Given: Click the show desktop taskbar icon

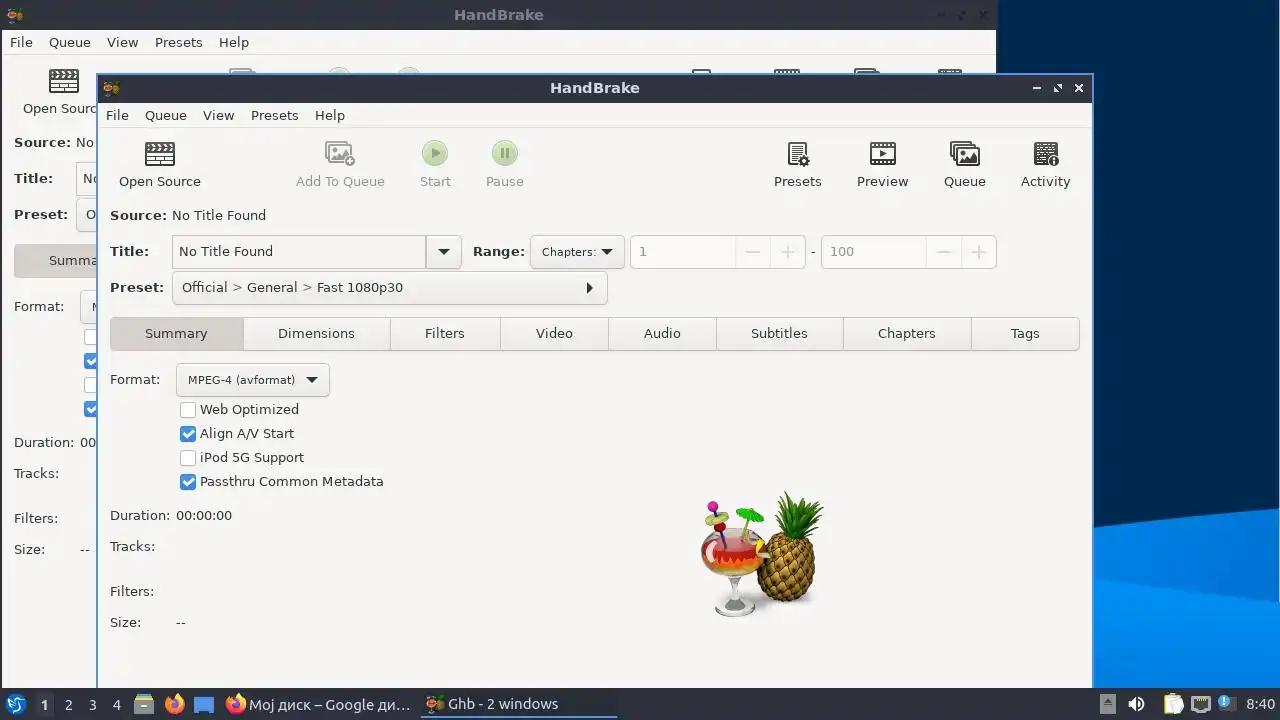Looking at the screenshot, I should (204, 704).
